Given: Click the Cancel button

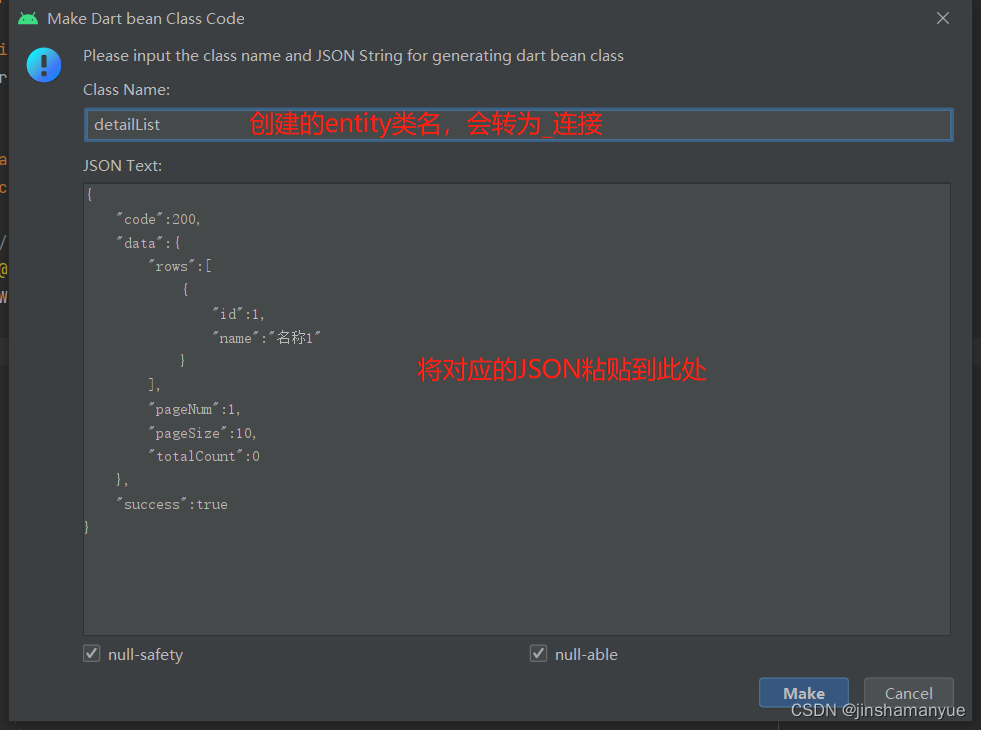Looking at the screenshot, I should coord(907,692).
